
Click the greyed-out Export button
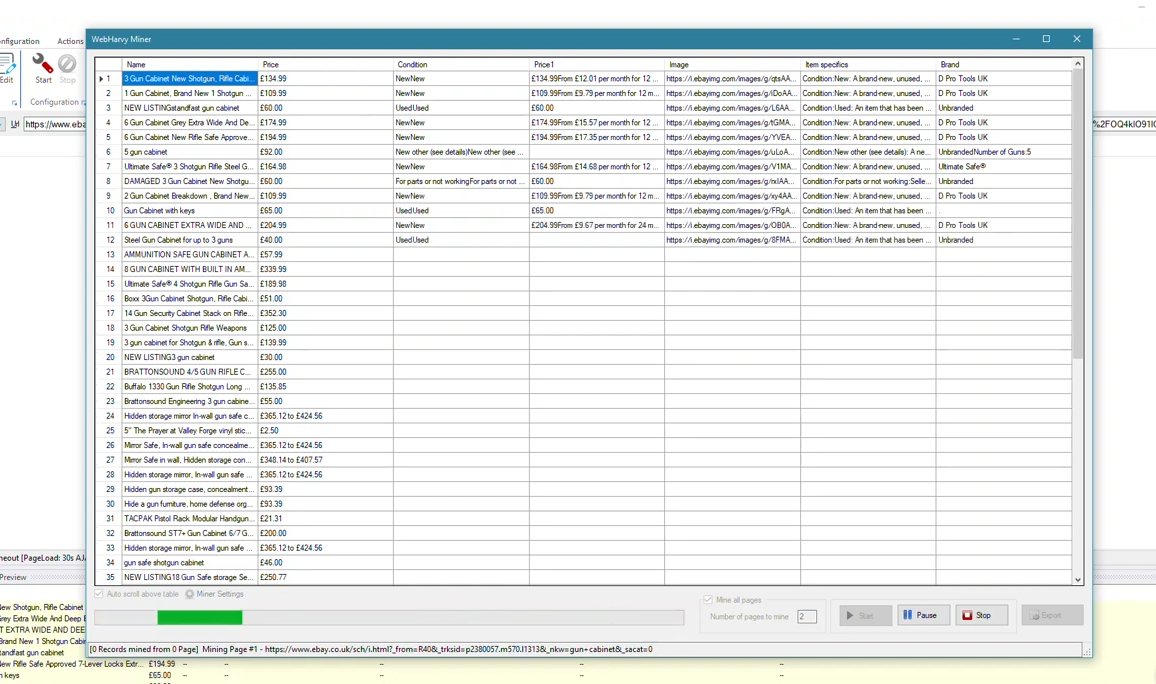[1051, 615]
